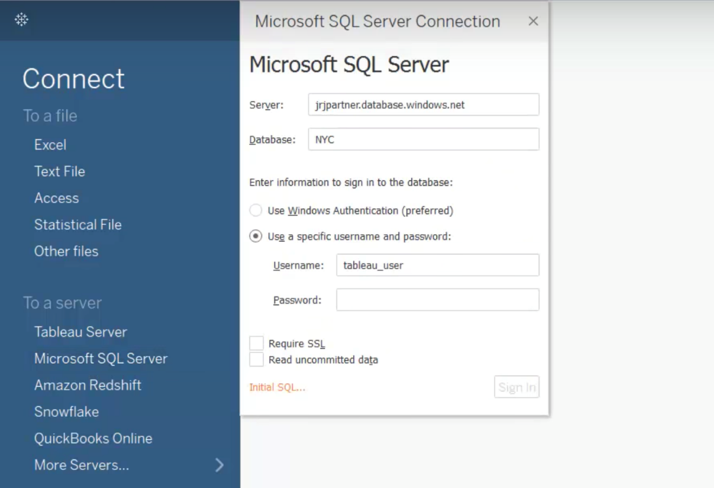Toggle Read uncommitted data checkbox
The width and height of the screenshot is (714, 488).
pos(256,360)
